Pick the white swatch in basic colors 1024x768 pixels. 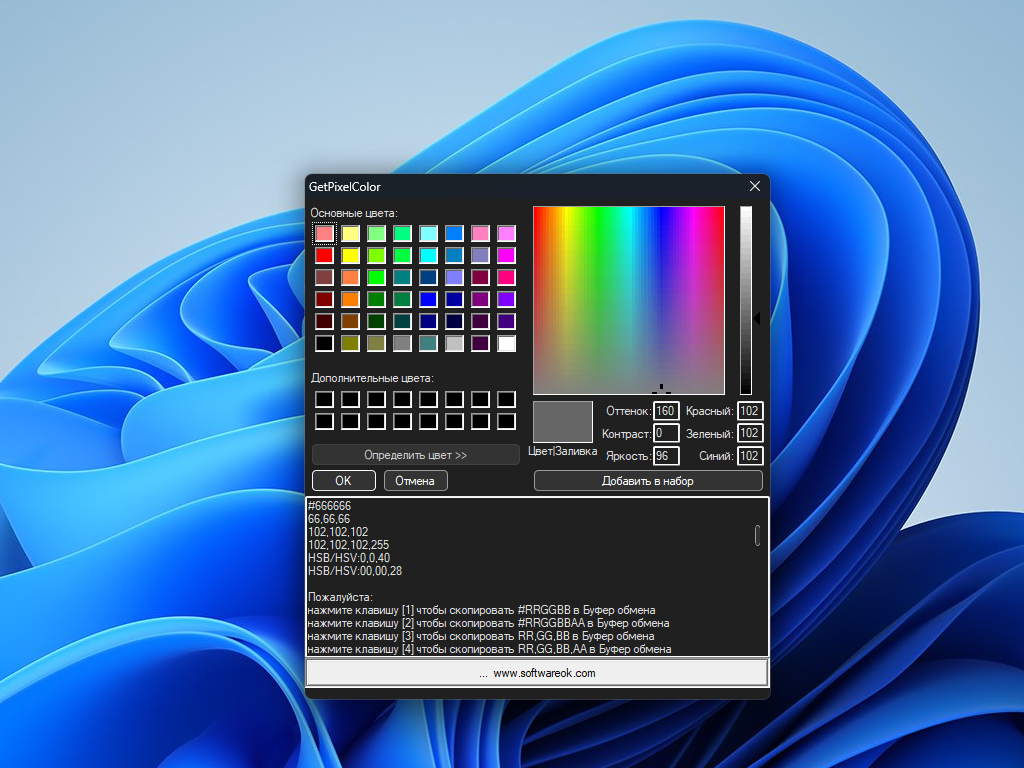coord(506,343)
